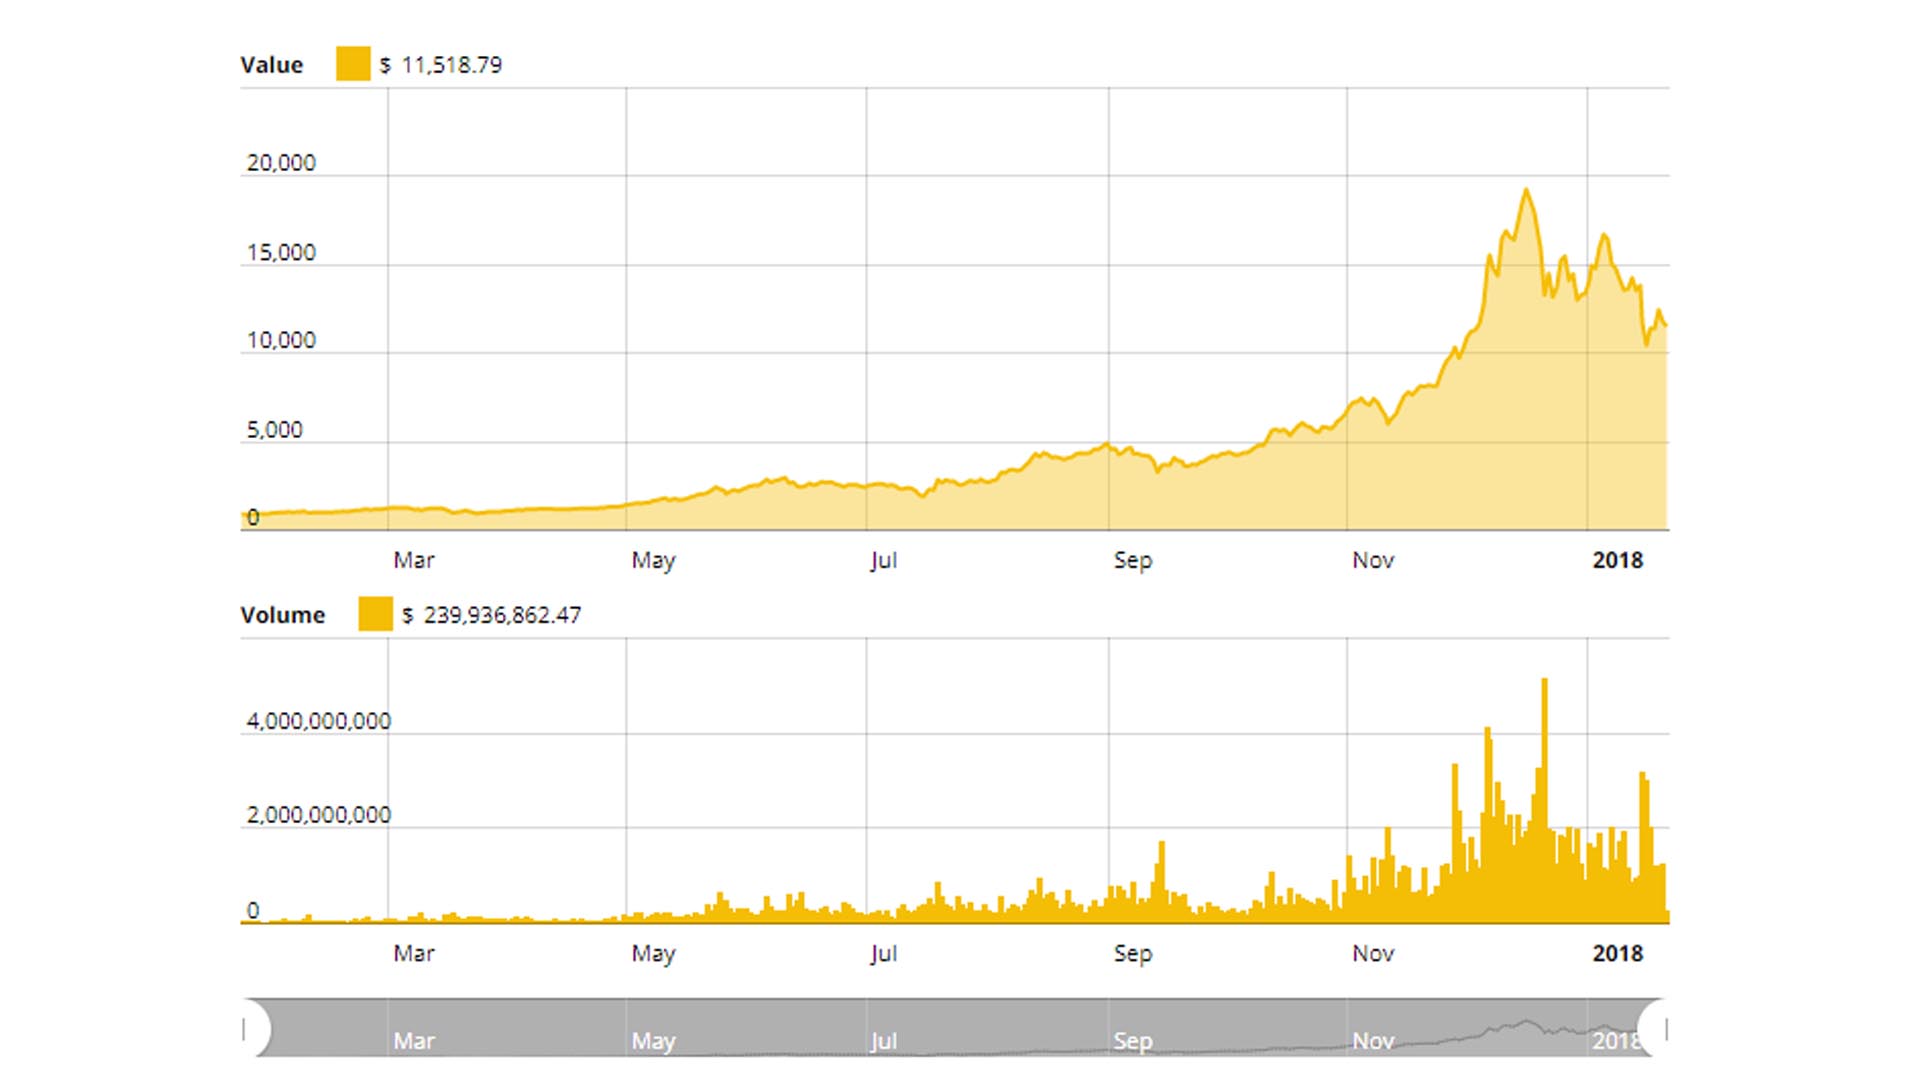Click the right range selector handle
The image size is (1920, 1080).
(1667, 1028)
